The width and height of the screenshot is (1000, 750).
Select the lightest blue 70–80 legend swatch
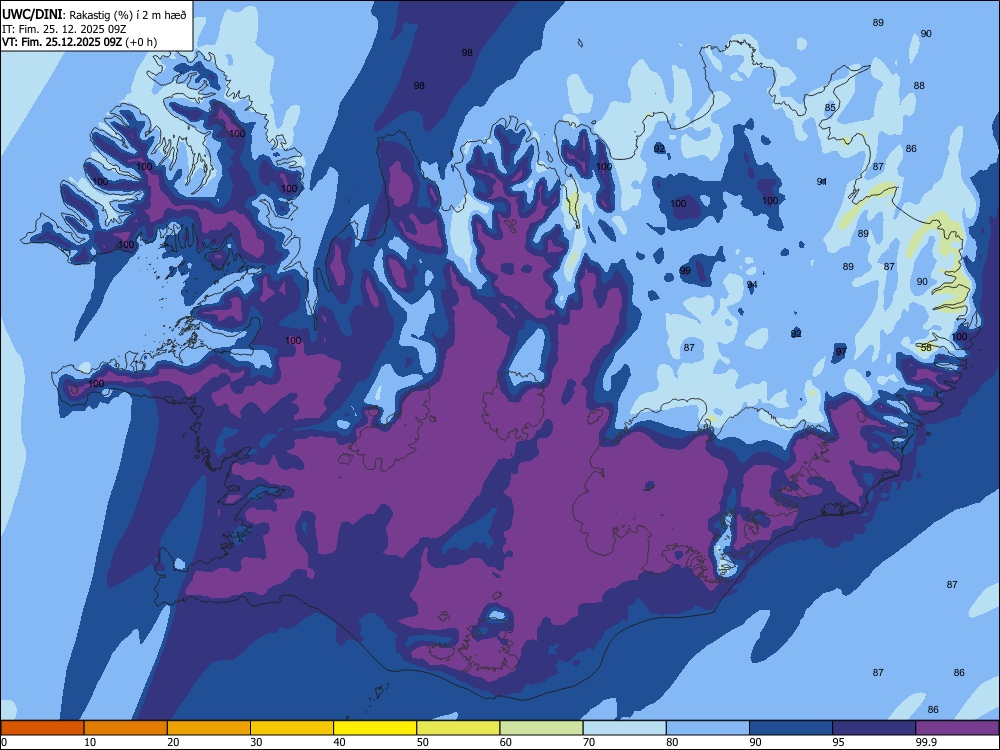[x=624, y=728]
